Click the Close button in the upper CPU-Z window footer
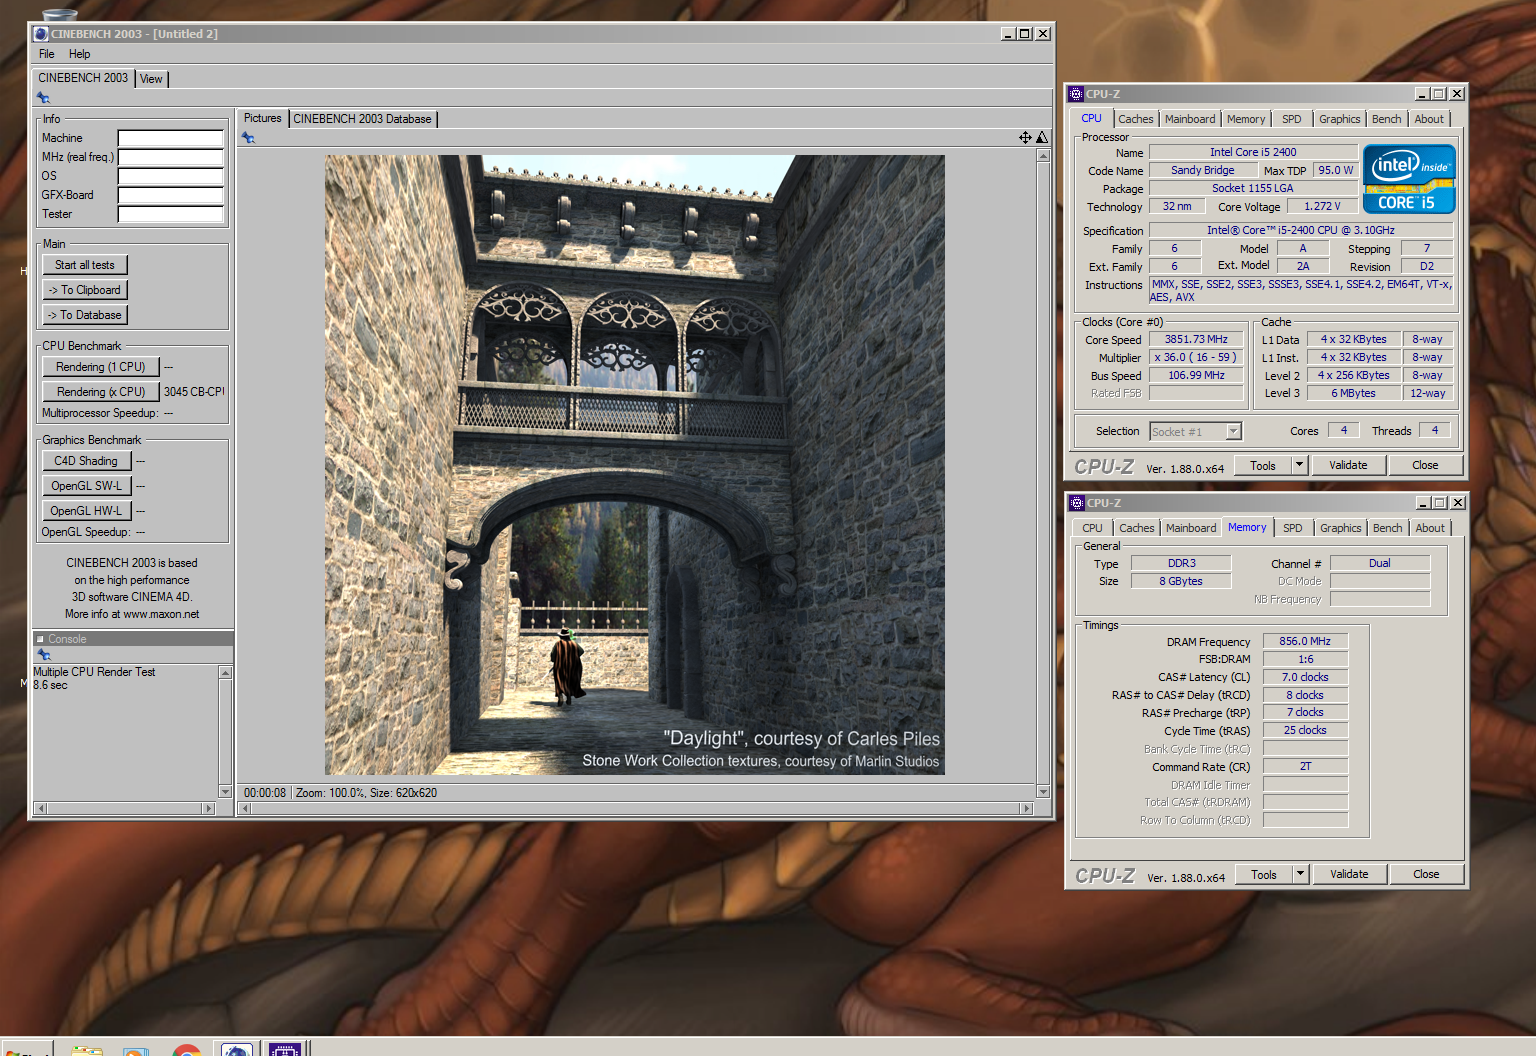This screenshot has width=1536, height=1056. point(1425,465)
